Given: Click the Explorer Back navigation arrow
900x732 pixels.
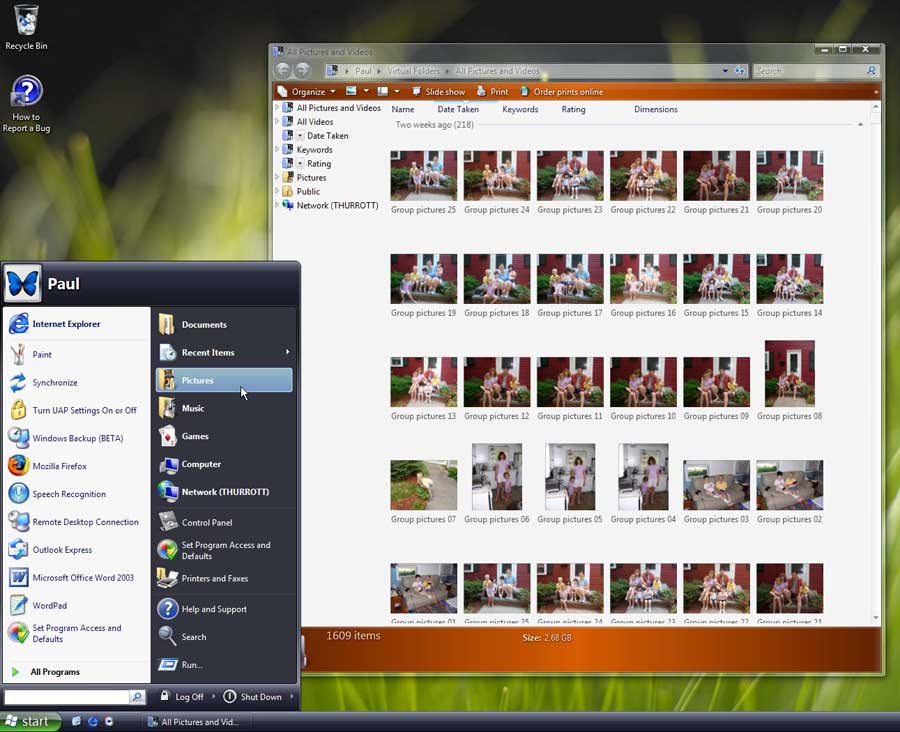Looking at the screenshot, I should (x=283, y=71).
